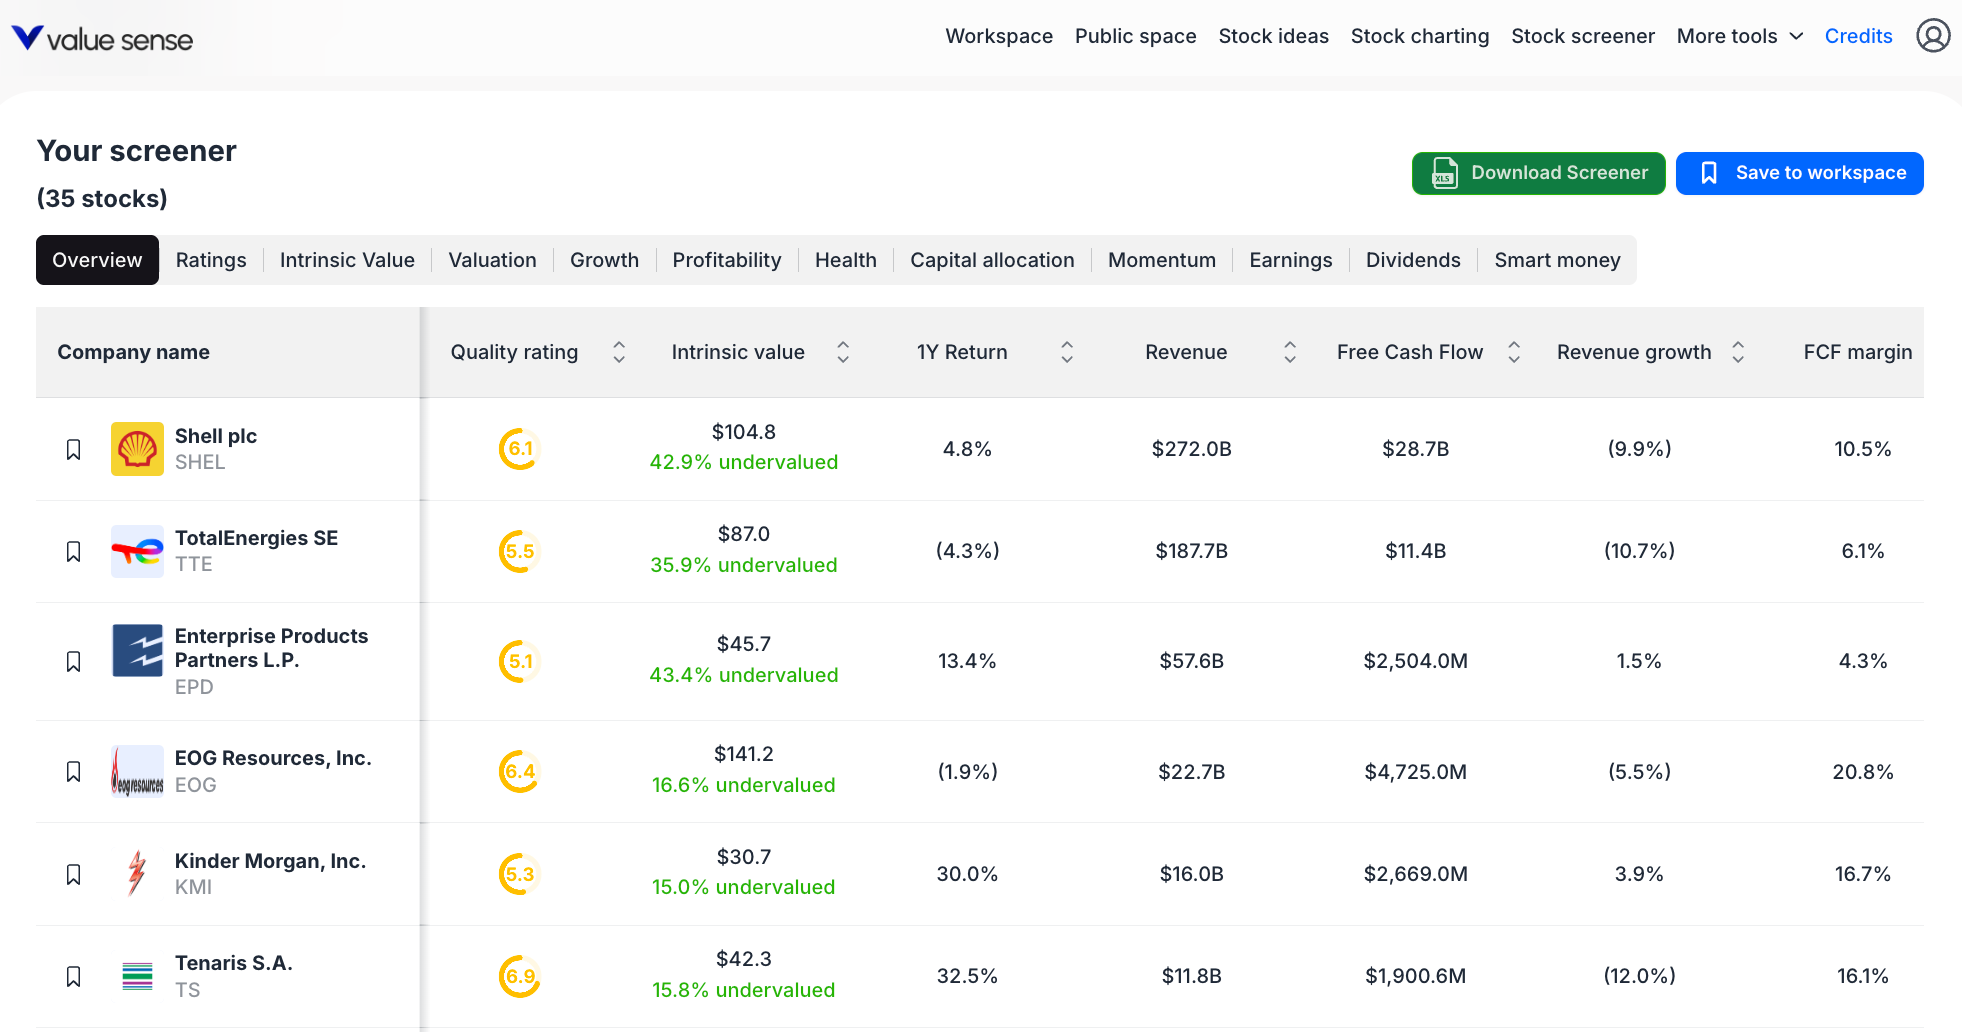Open the Dividends tab

tap(1413, 260)
